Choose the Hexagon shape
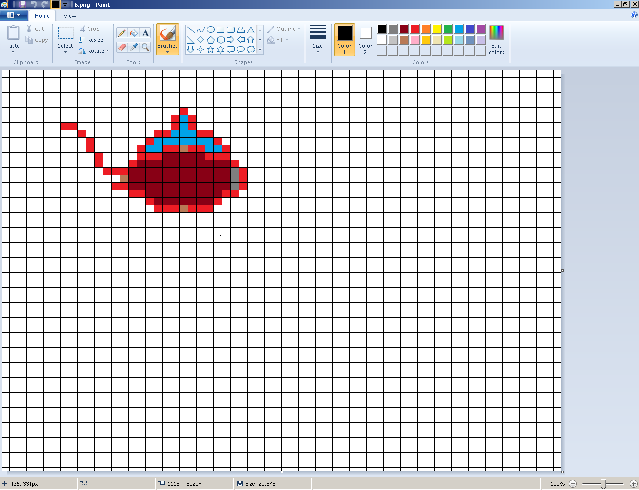 click(x=220, y=40)
